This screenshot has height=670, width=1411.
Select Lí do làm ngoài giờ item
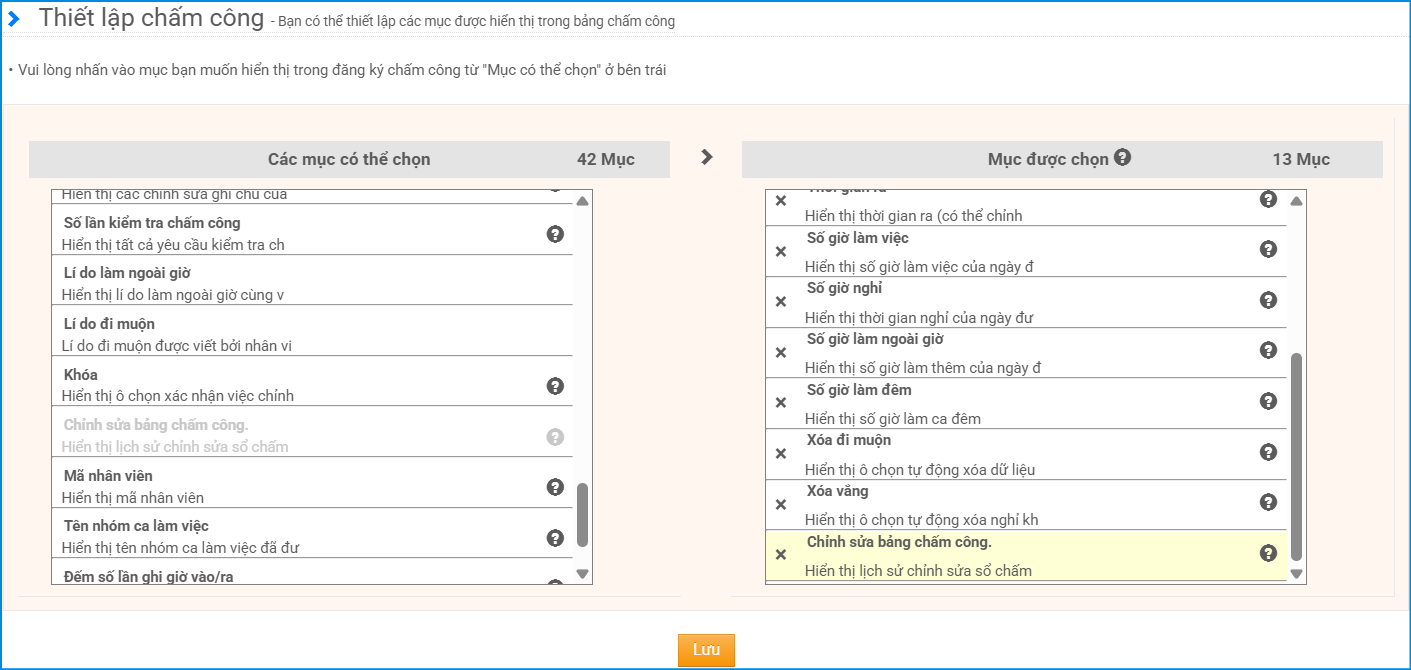(300, 283)
